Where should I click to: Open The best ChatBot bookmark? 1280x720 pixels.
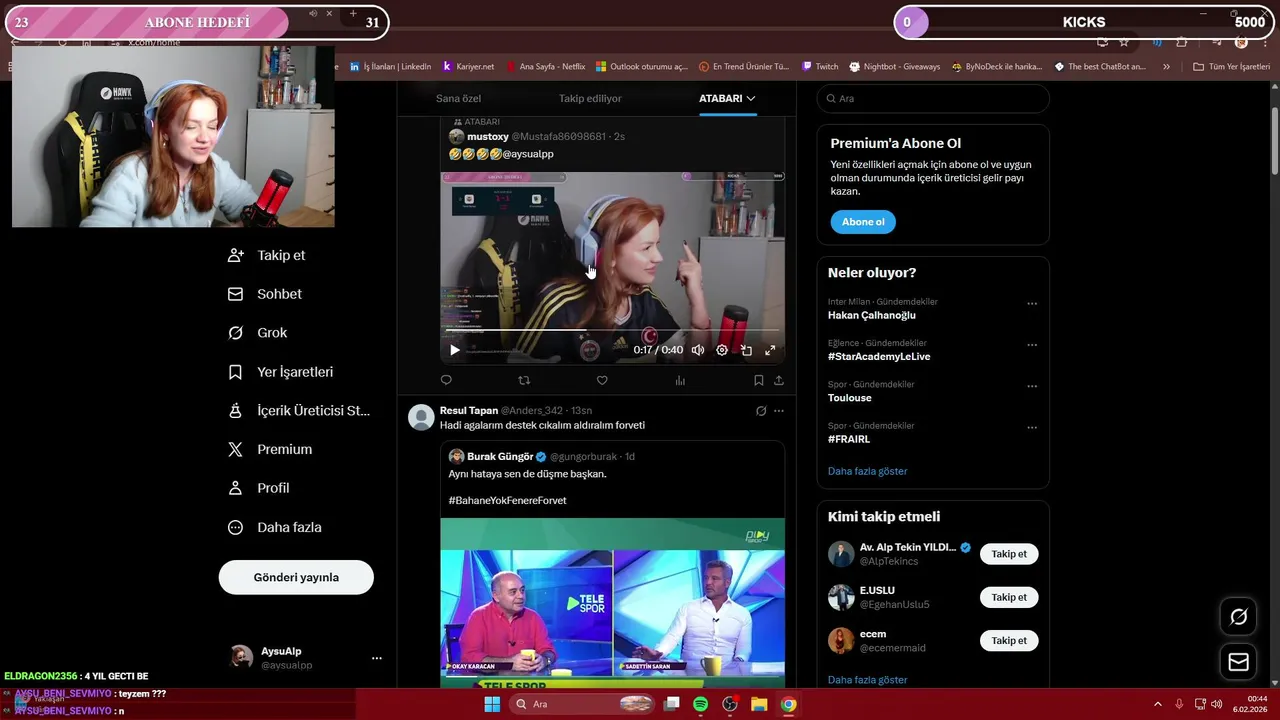click(1100, 67)
